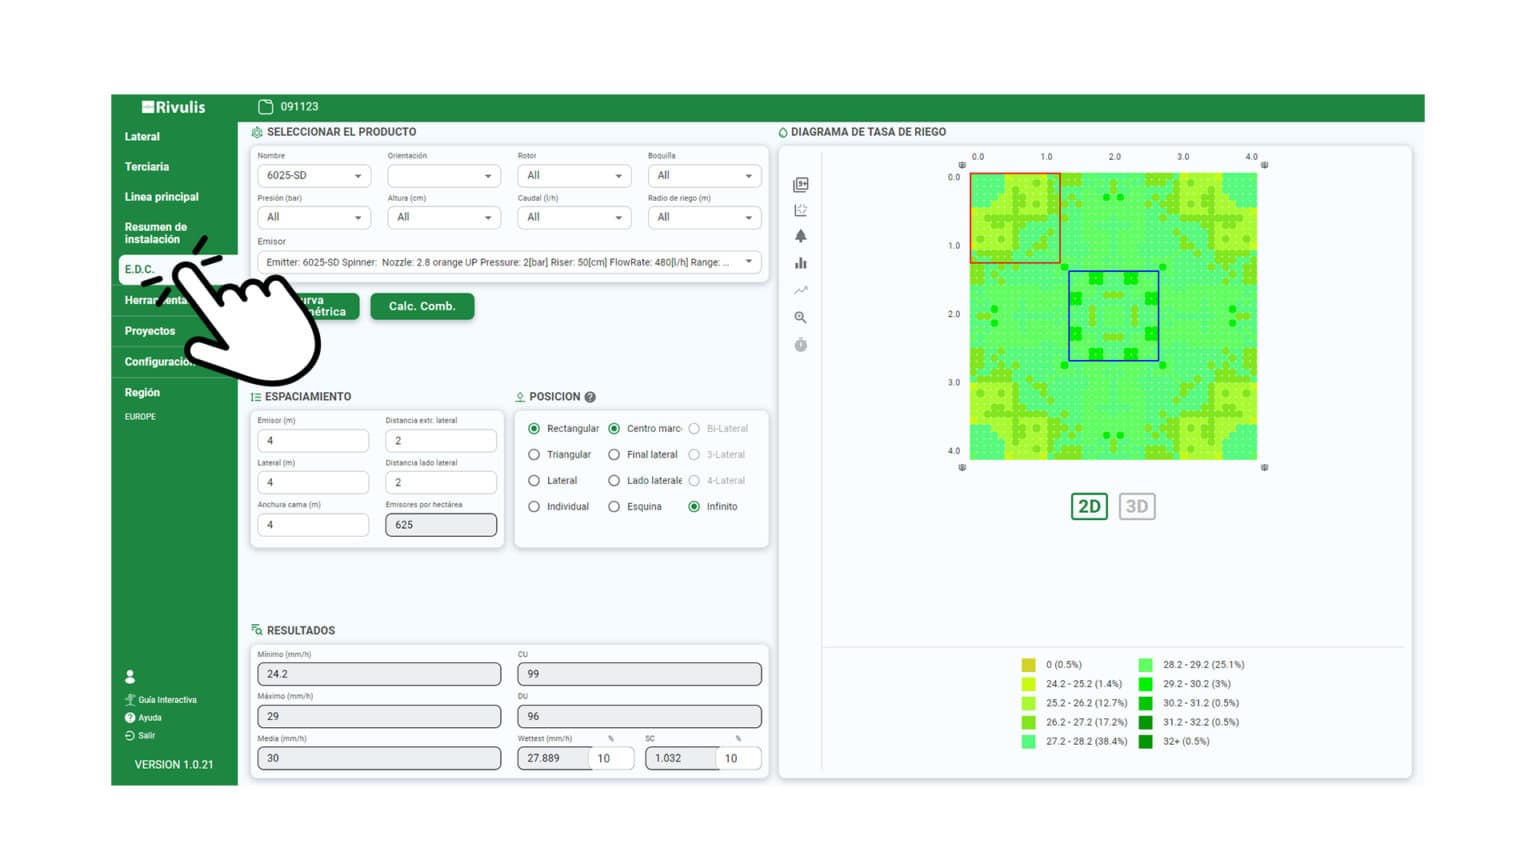This screenshot has width=1536, height=864.
Task: Click the user profile icon in sidebar
Action: click(x=130, y=677)
